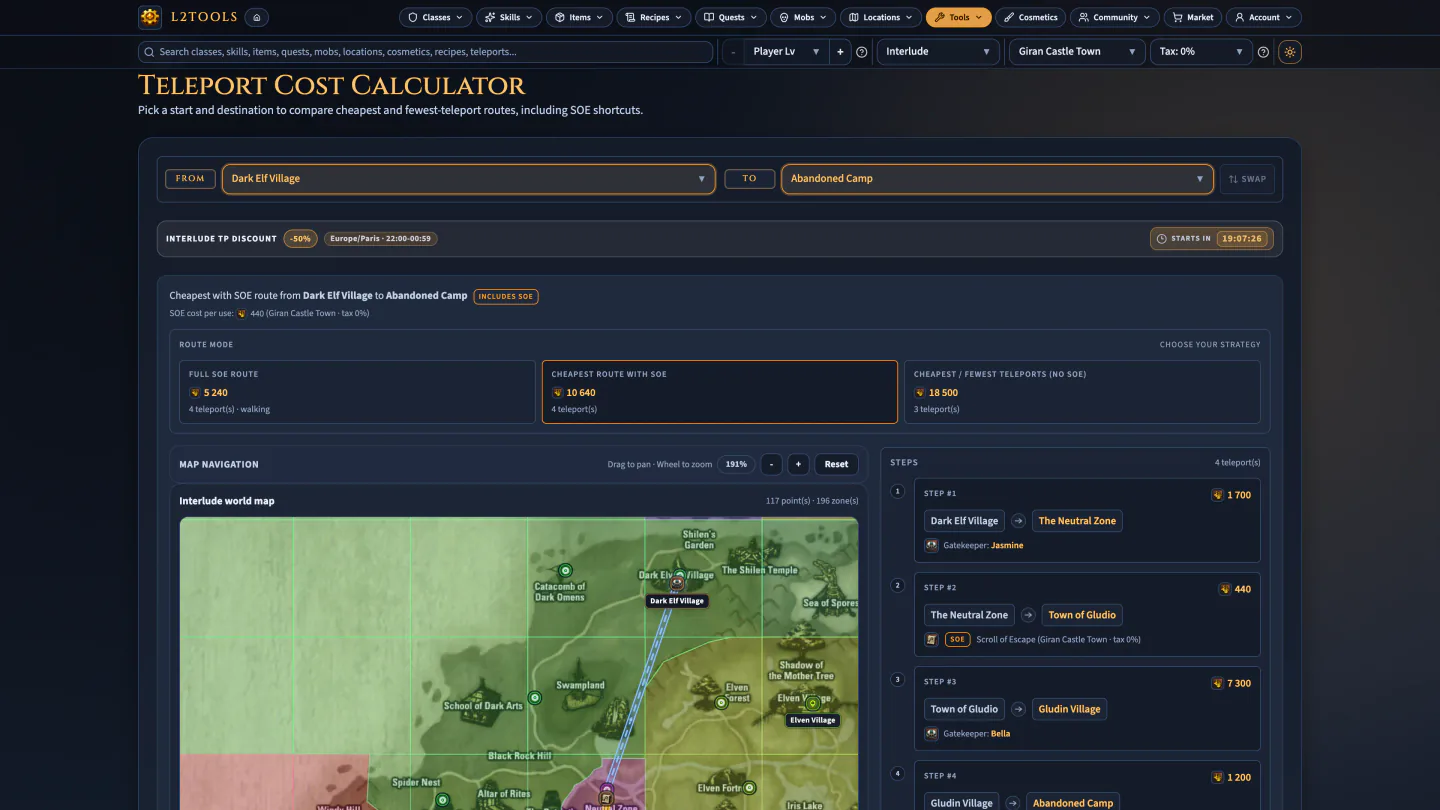Screen dimensions: 1440x810
Task: Select the Catacomb of Dark Omens map point
Action: click(x=564, y=570)
